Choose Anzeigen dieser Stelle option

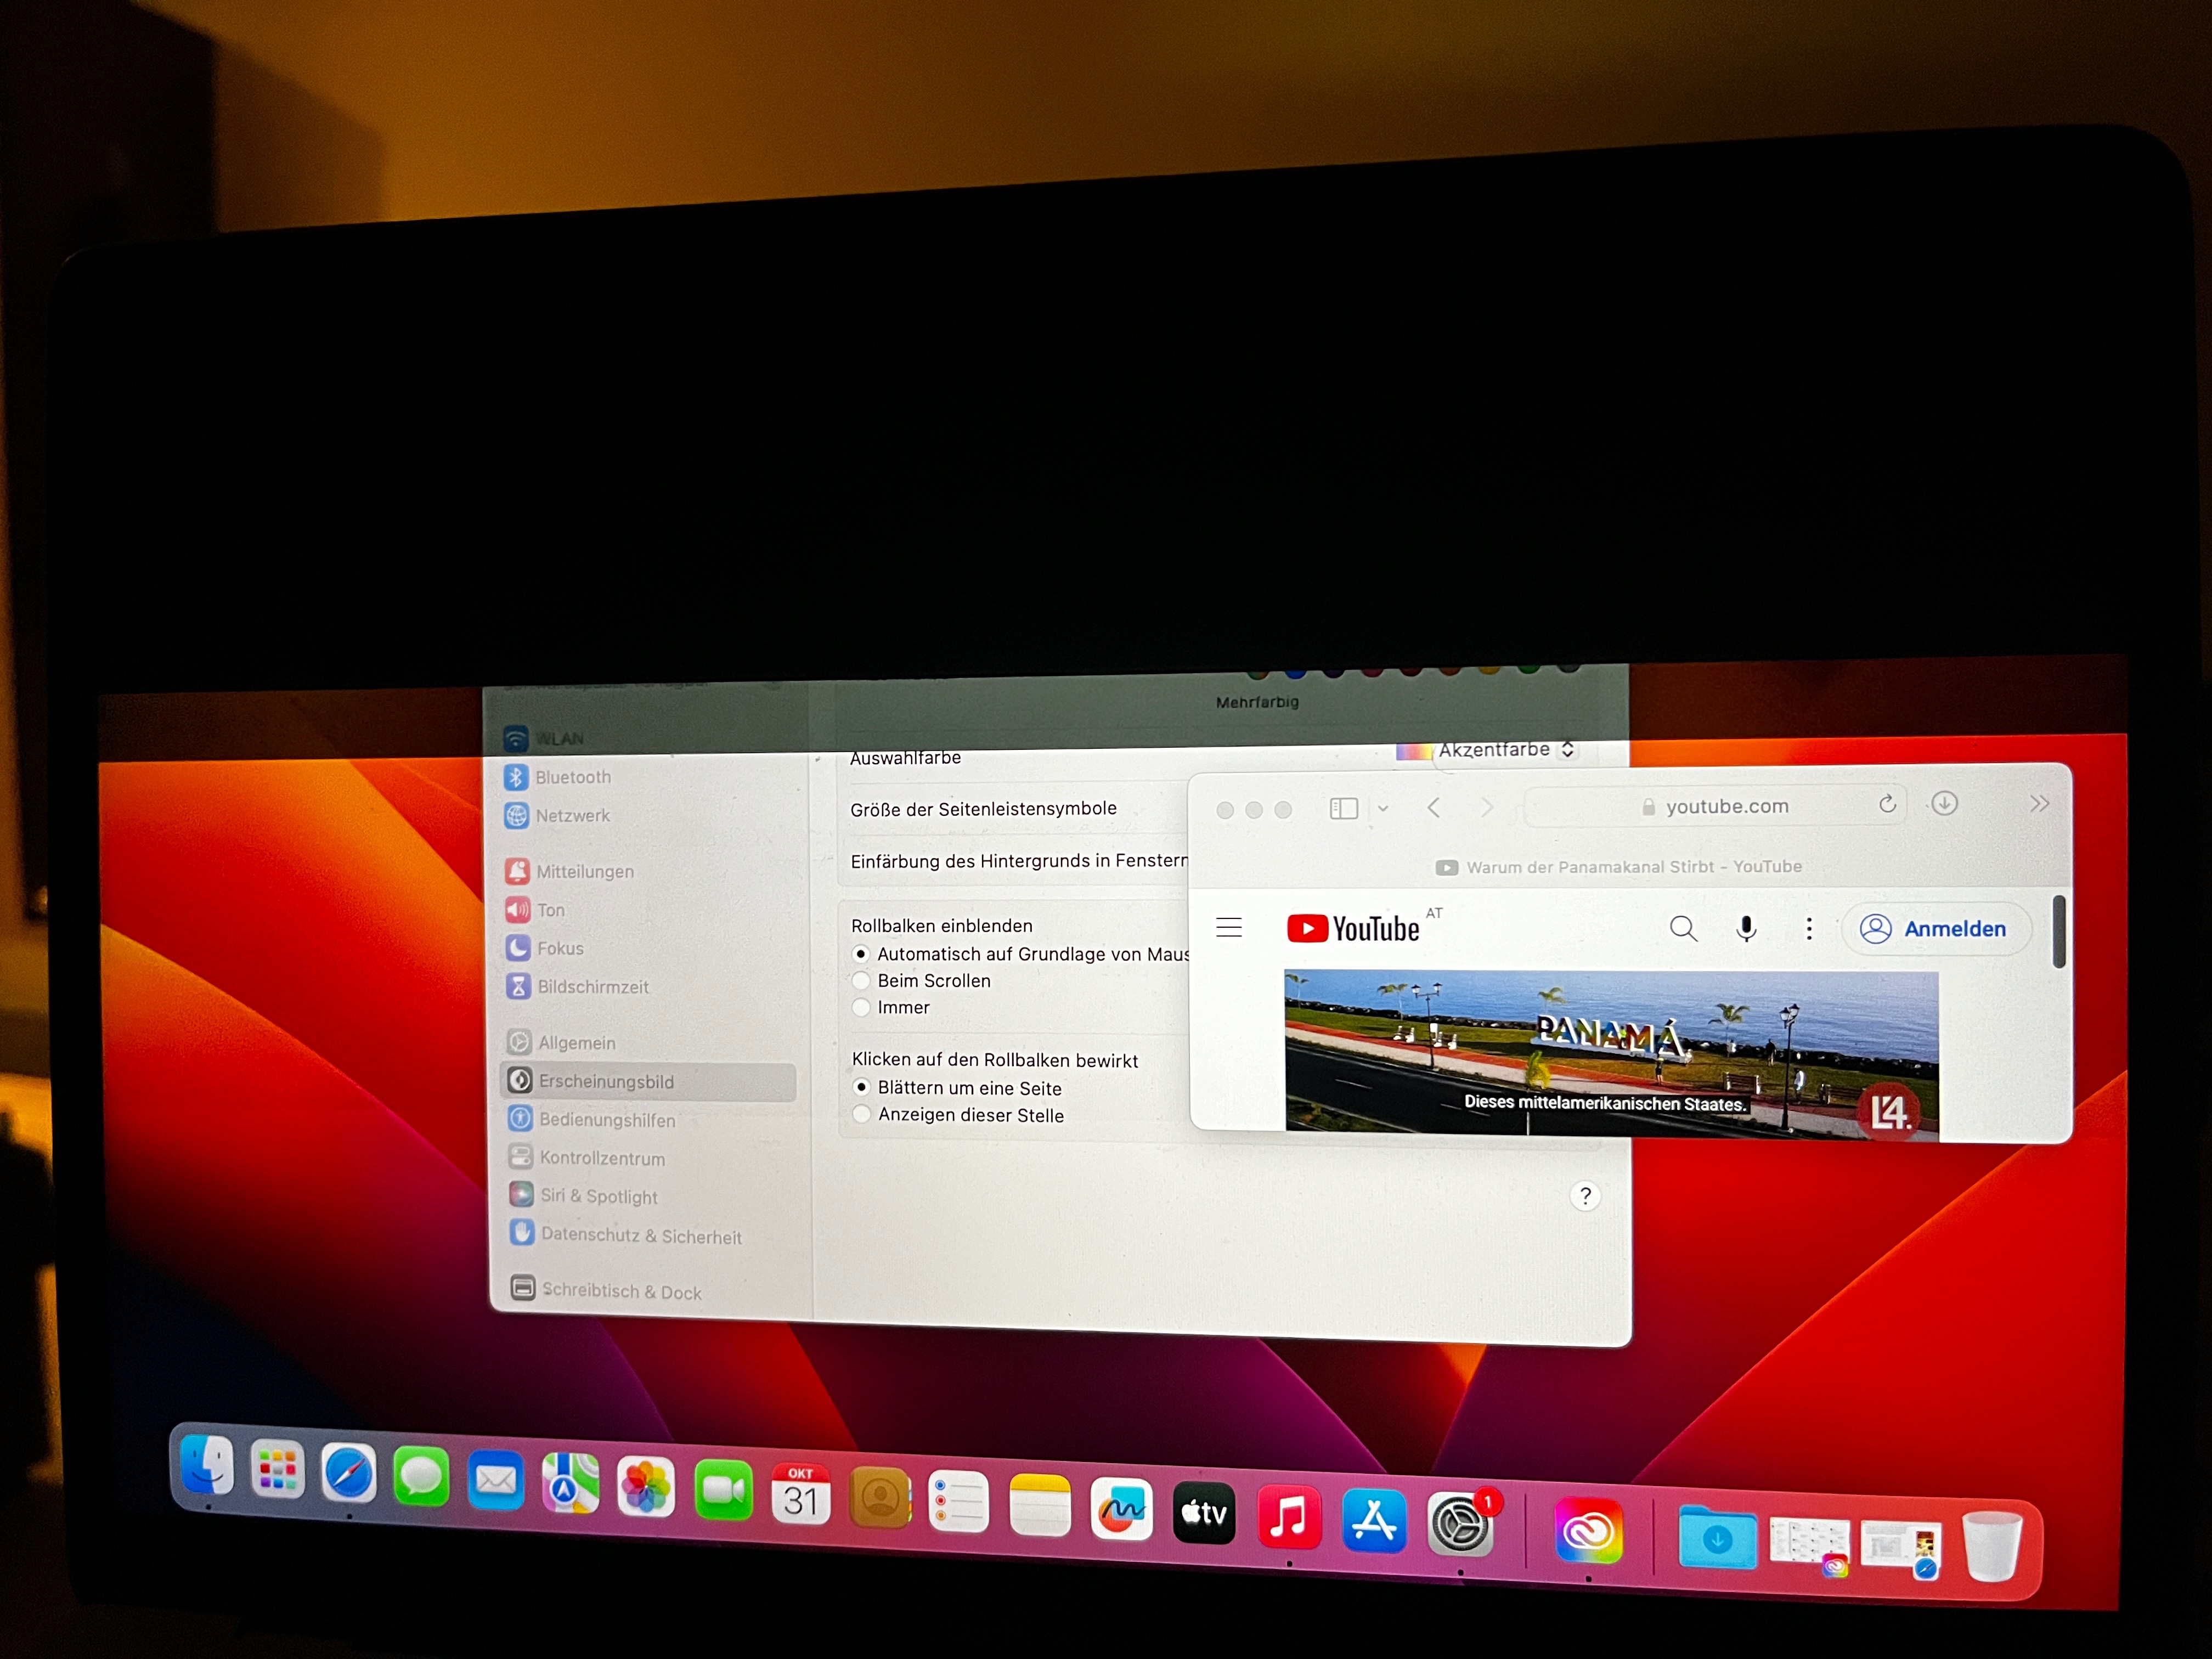tap(862, 1114)
